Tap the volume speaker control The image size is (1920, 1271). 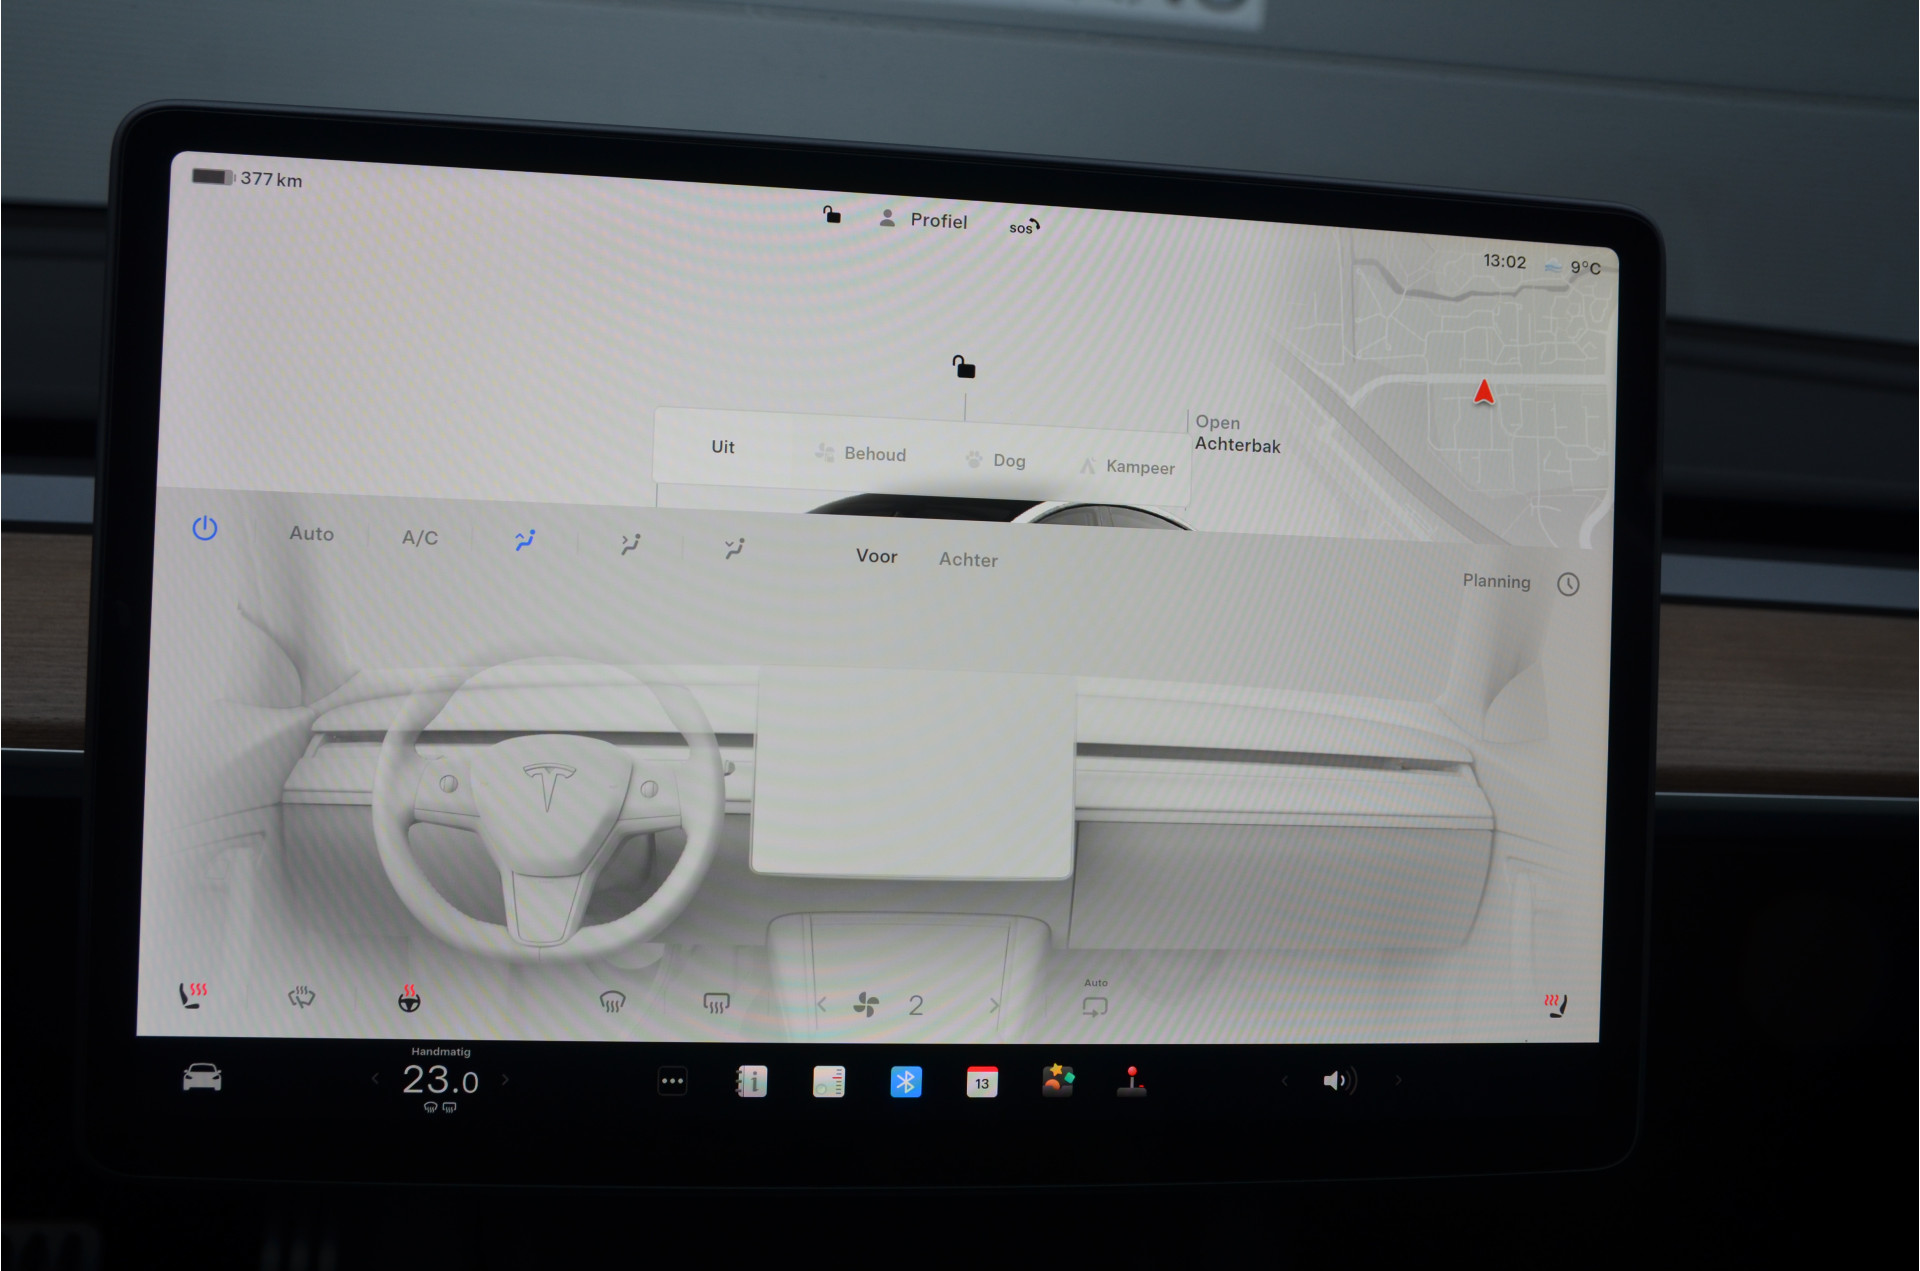pyautogui.click(x=1338, y=1081)
